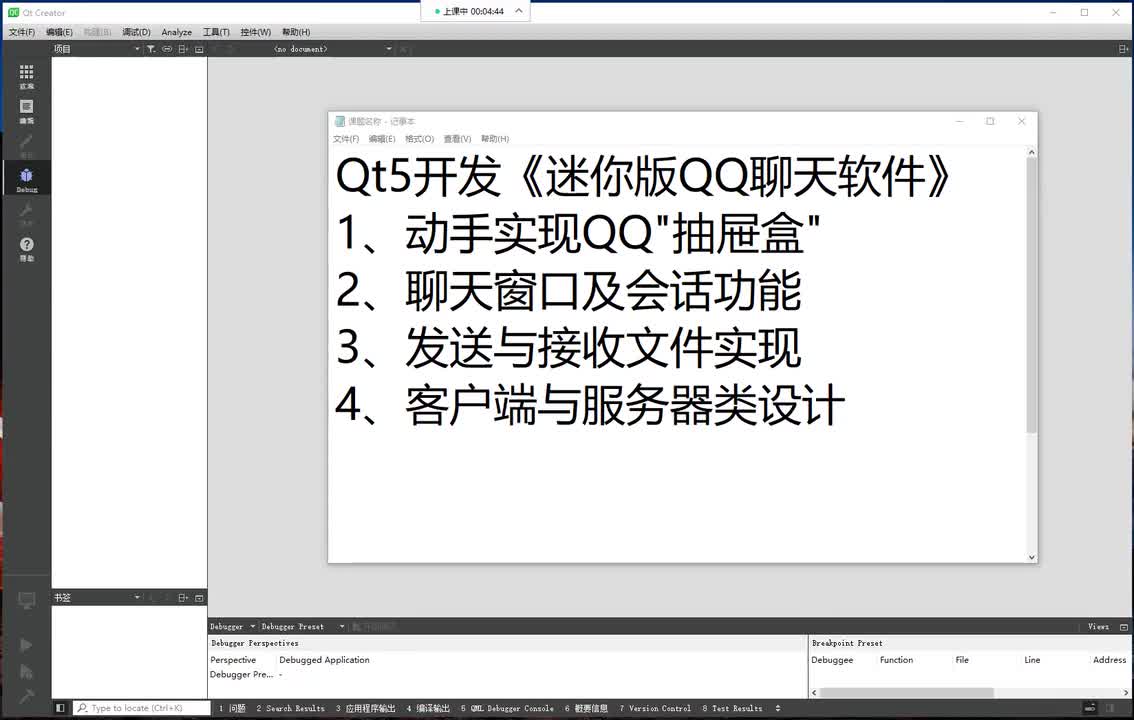Screen dimensions: 1134x720
Task: Click the Views button in debugger toolbar
Action: 1098,627
